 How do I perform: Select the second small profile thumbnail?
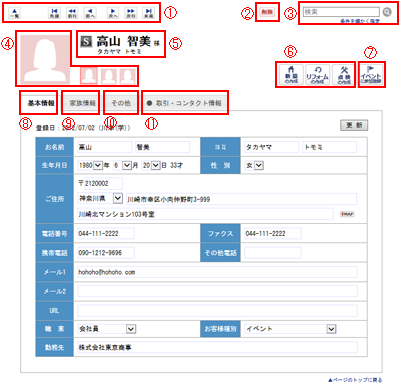tap(109, 76)
